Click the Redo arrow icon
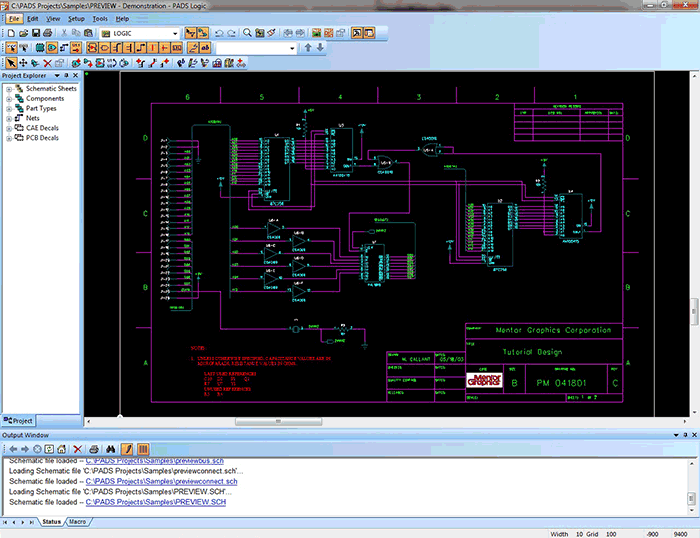Image resolution: width=700 pixels, height=538 pixels. (231, 33)
